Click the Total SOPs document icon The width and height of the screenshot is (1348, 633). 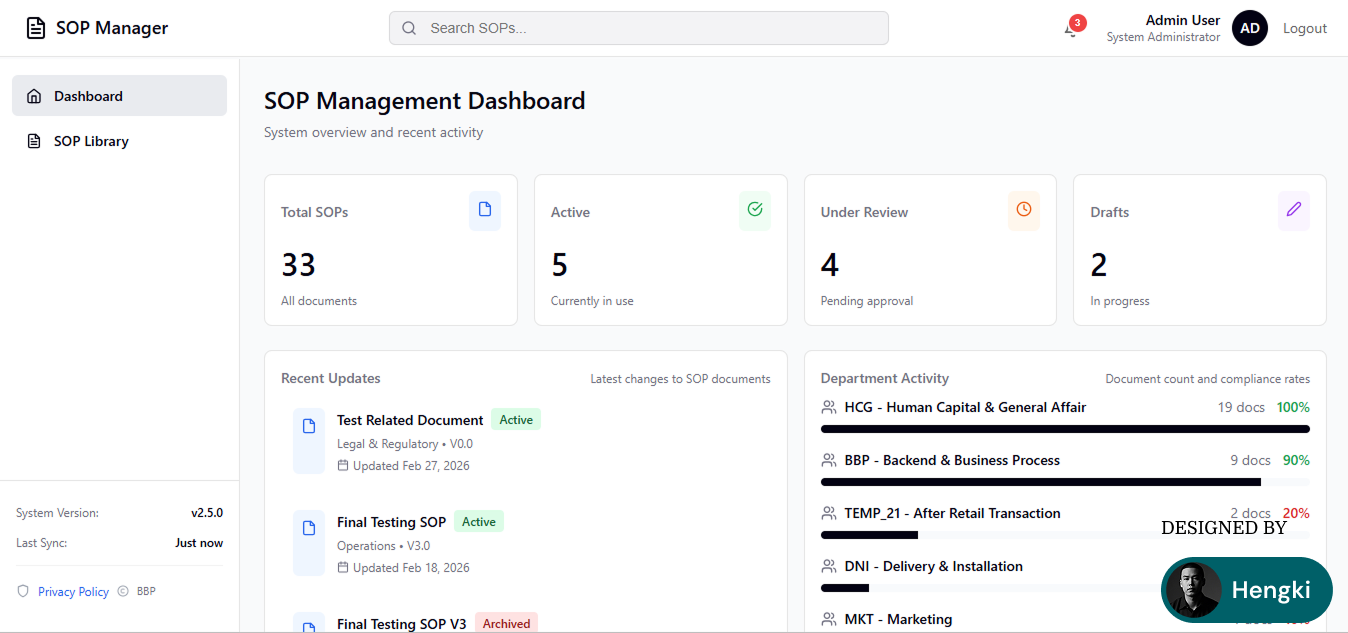pyautogui.click(x=485, y=210)
